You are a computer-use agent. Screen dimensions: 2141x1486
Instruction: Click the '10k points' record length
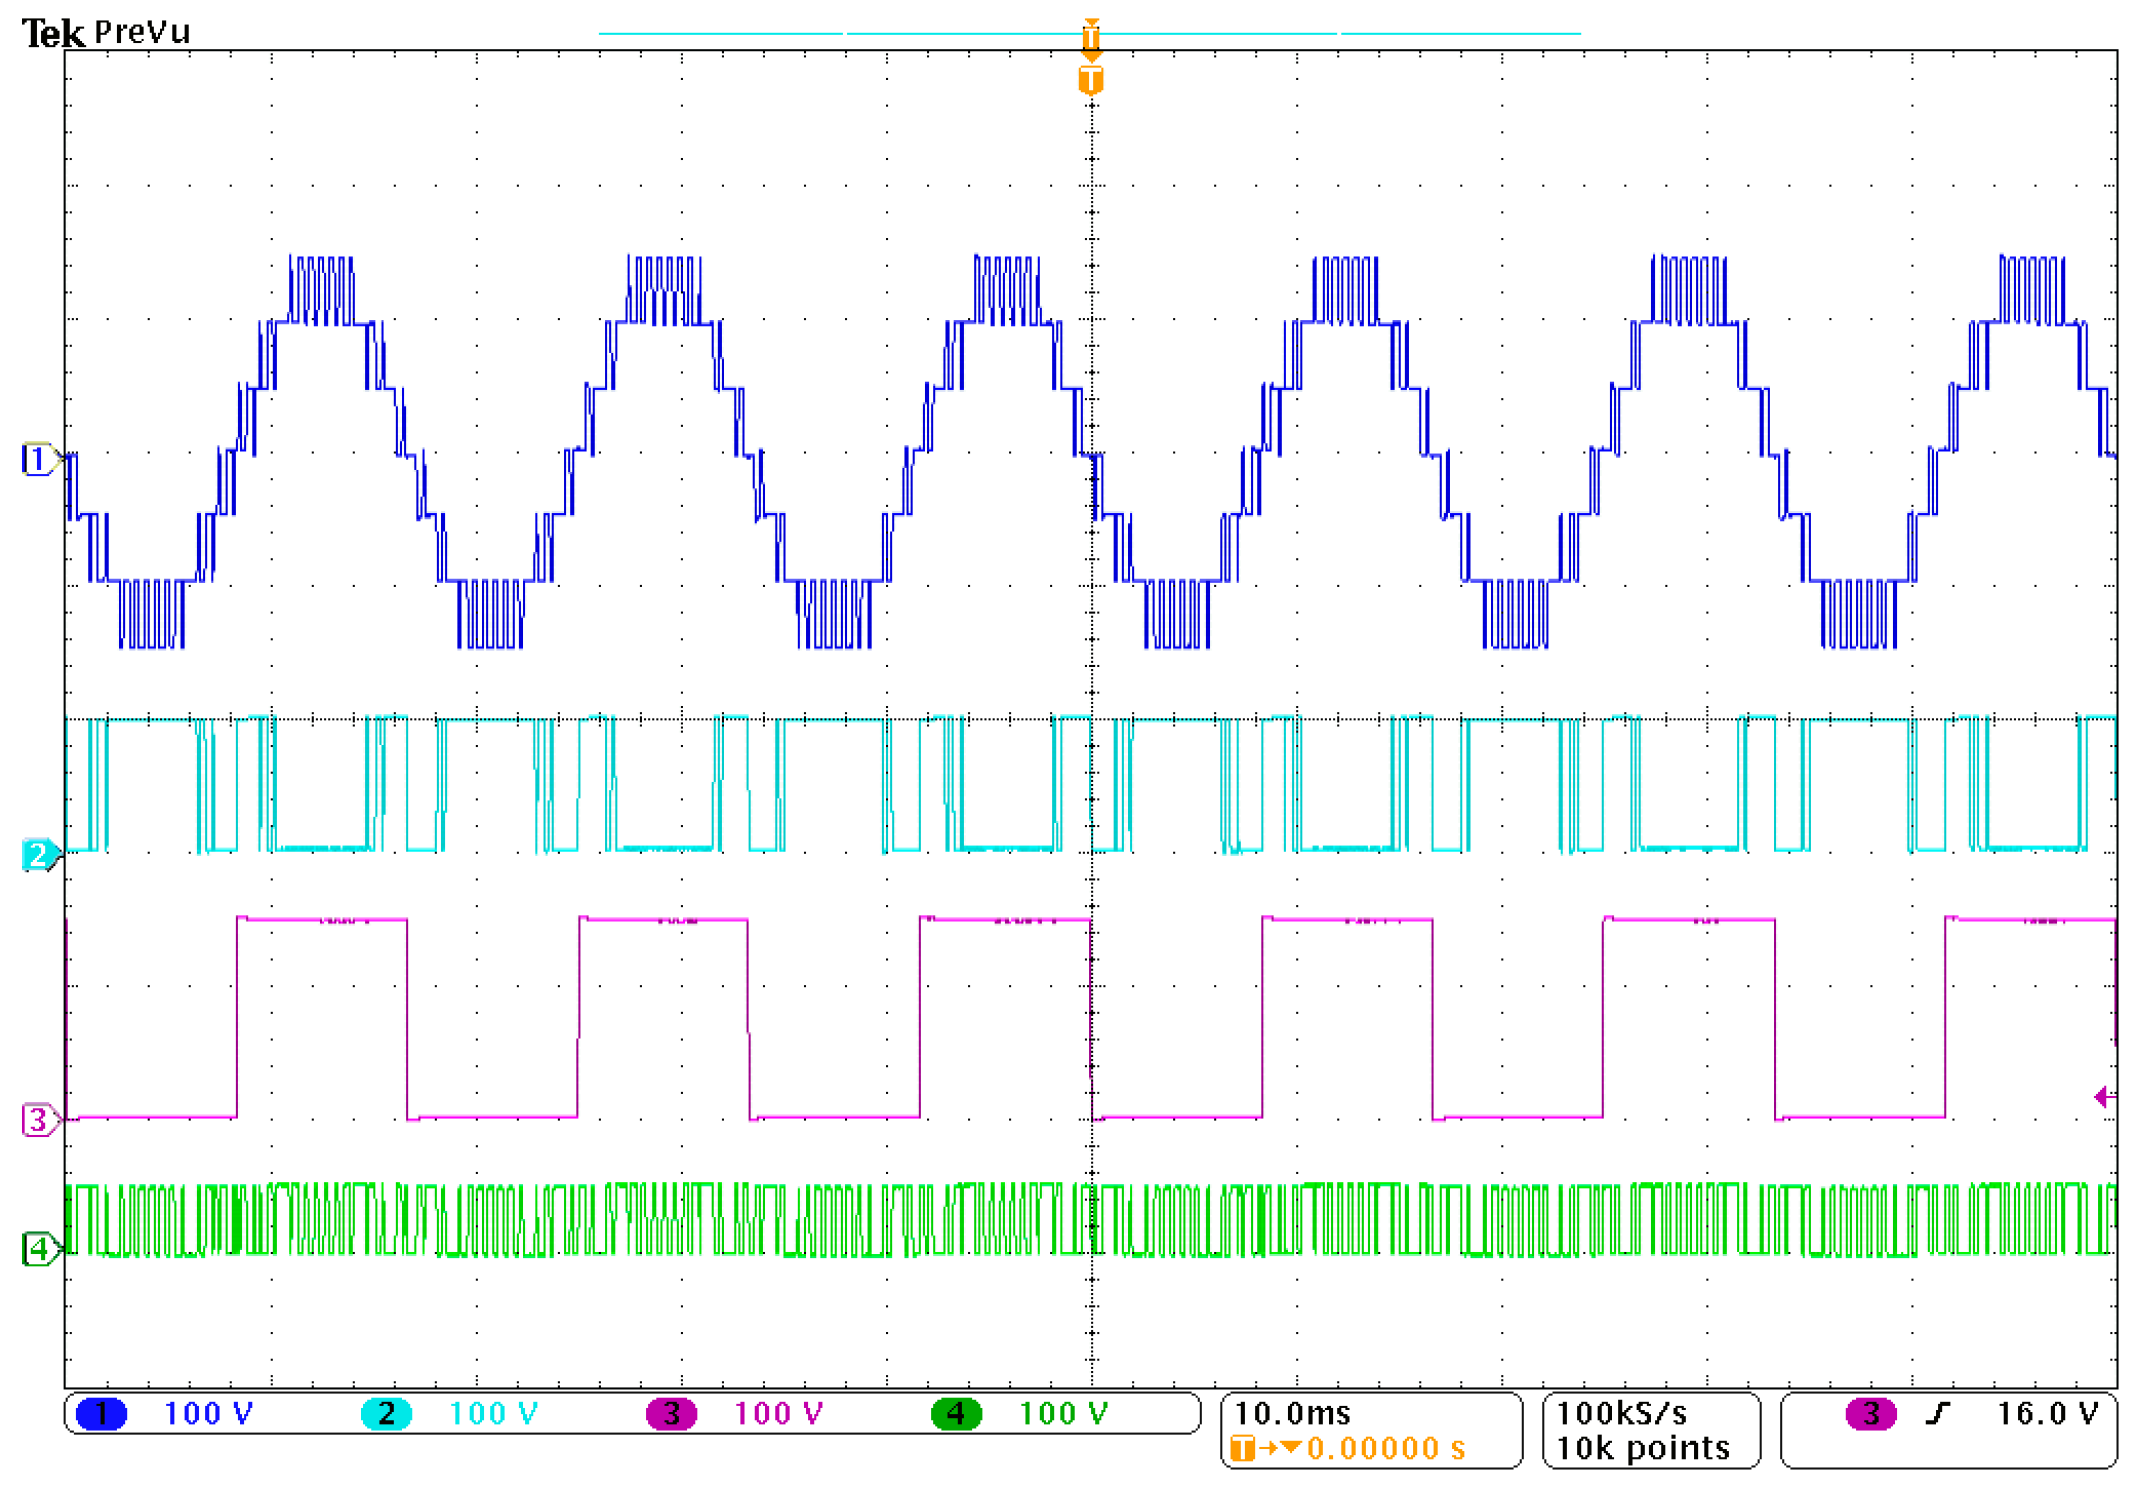pos(1643,1449)
